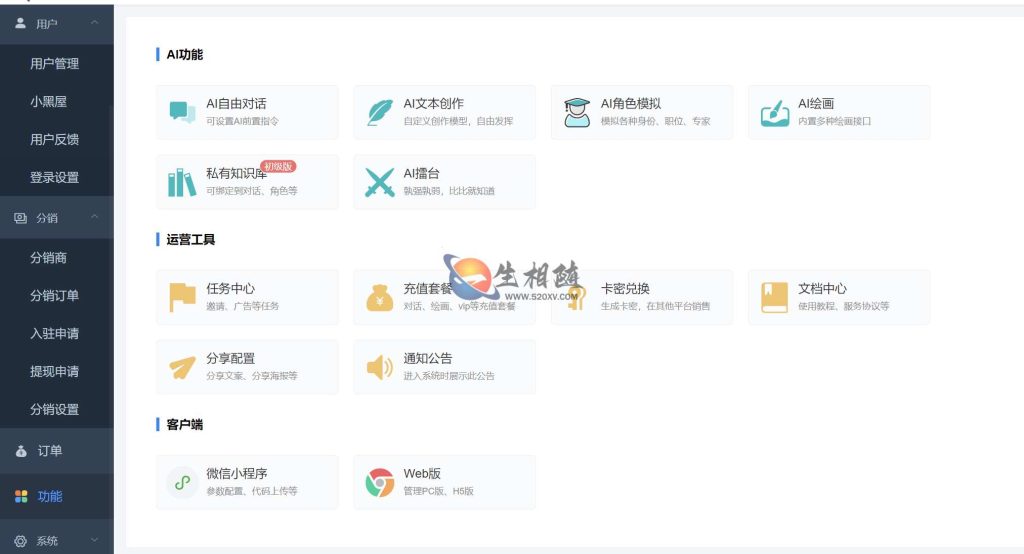Click the 用户 person icon in sidebar
The image size is (1024, 554).
(20, 24)
